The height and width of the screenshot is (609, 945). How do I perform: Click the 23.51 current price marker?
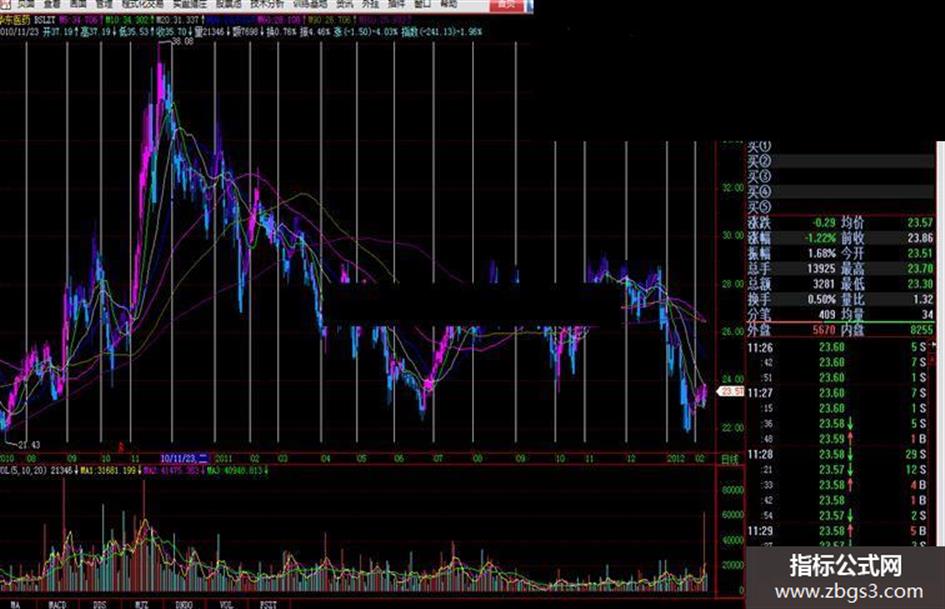730,392
